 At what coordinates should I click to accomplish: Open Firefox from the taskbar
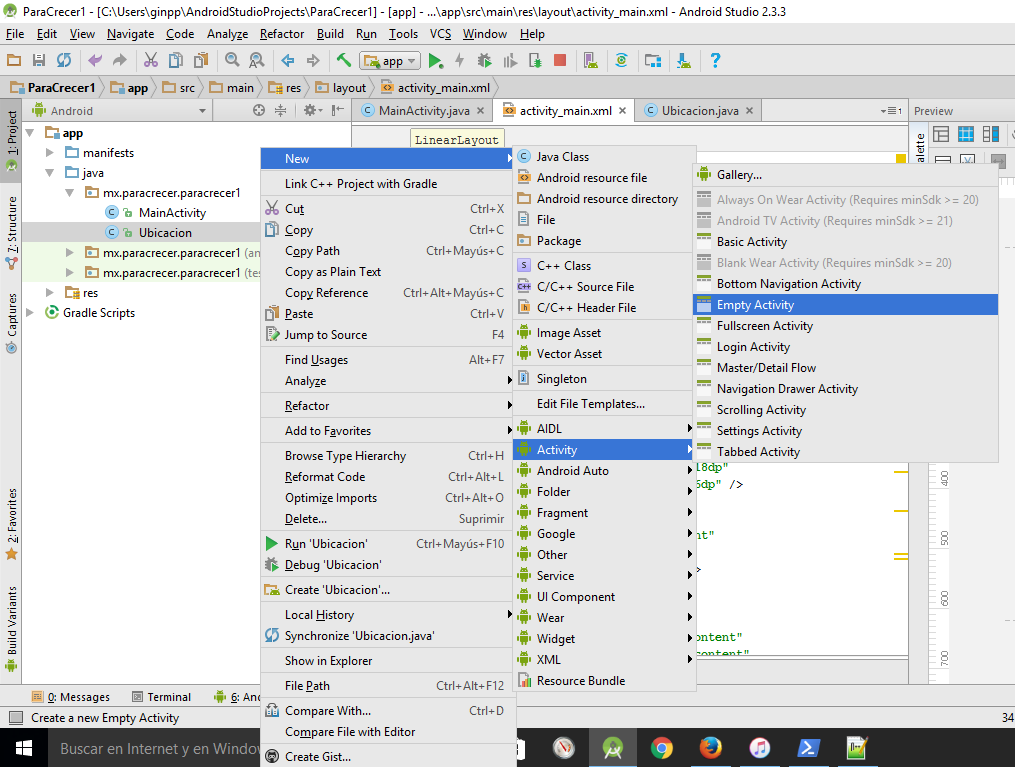[710, 748]
